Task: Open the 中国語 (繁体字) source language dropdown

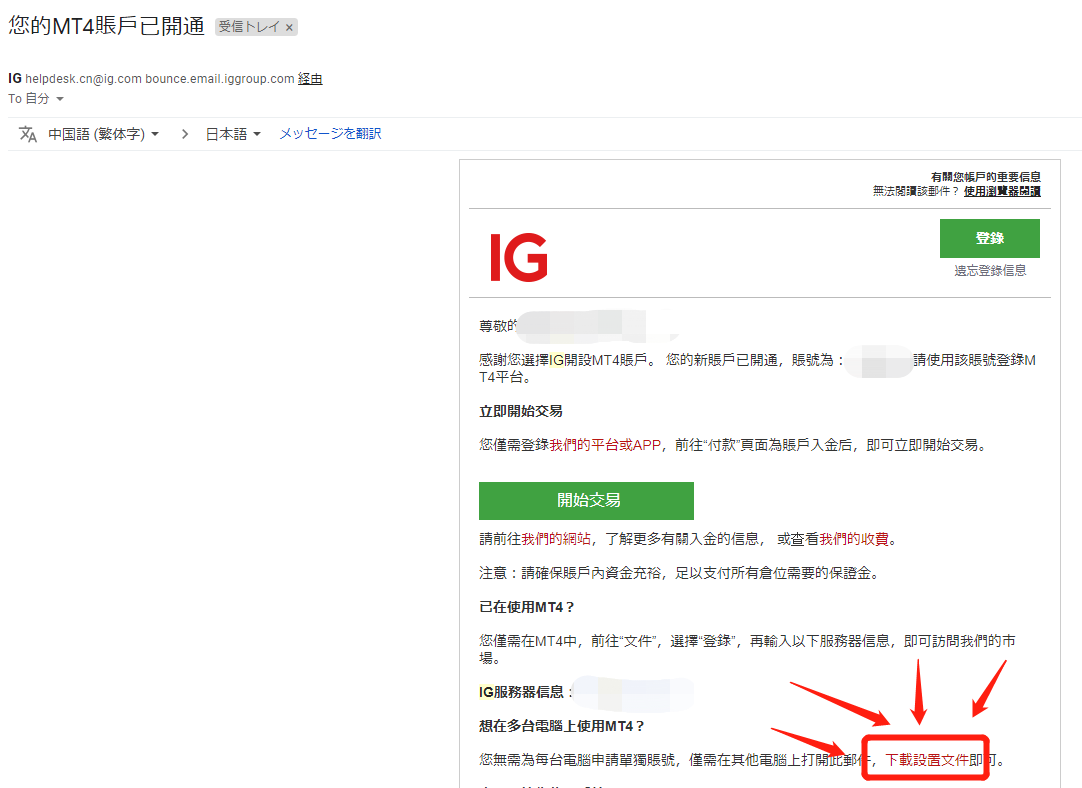Action: point(104,134)
